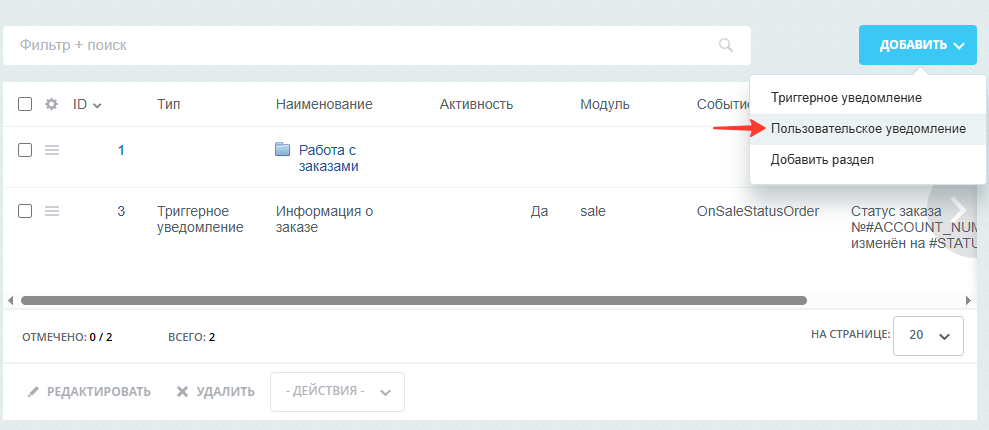This screenshot has height=430, width=989.
Task: Click the ВСЕГО: 2 counter
Action: point(192,337)
